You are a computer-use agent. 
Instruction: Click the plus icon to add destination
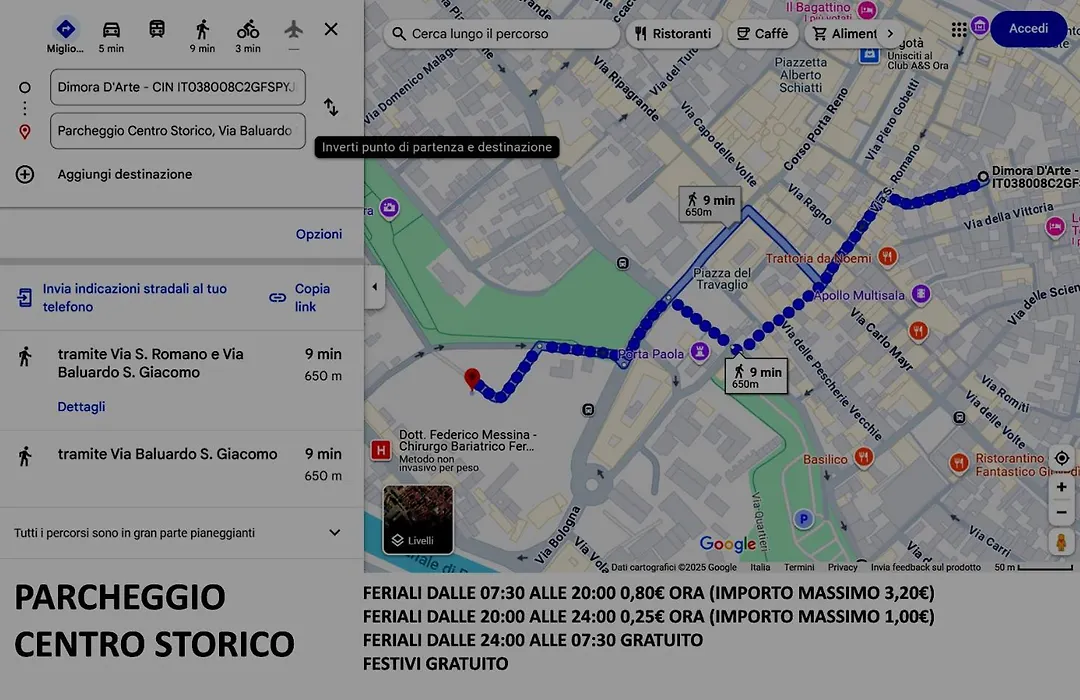point(25,174)
